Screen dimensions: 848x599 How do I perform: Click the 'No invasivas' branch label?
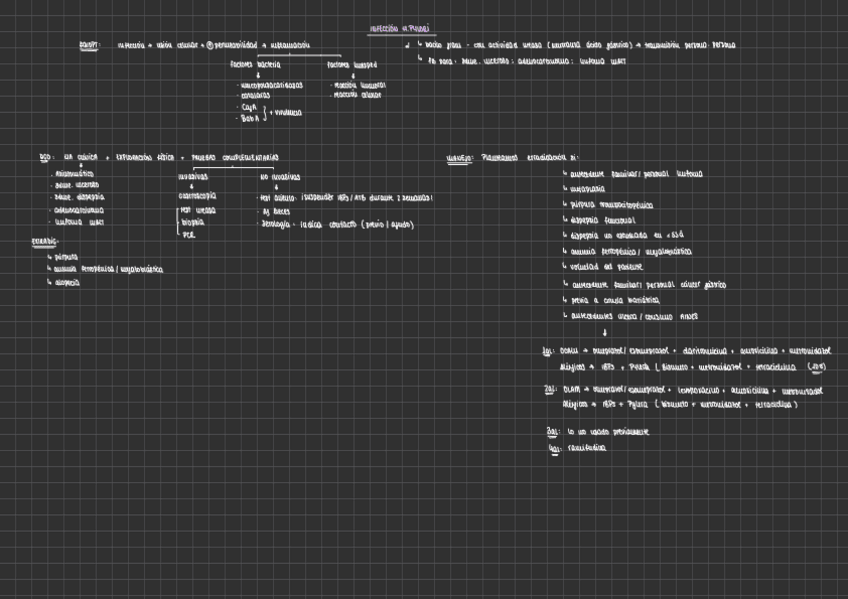pyautogui.click(x=280, y=176)
